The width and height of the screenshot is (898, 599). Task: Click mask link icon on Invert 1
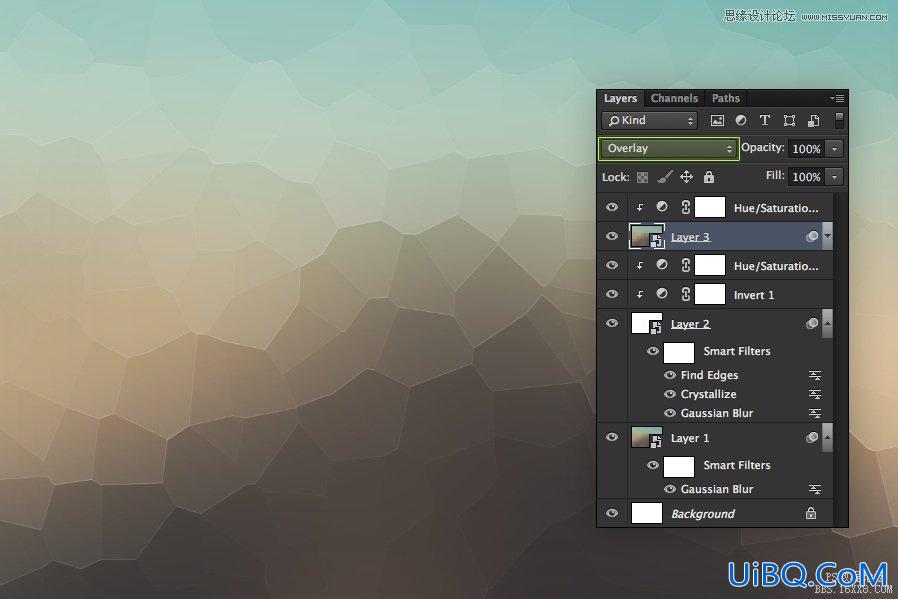click(x=686, y=294)
